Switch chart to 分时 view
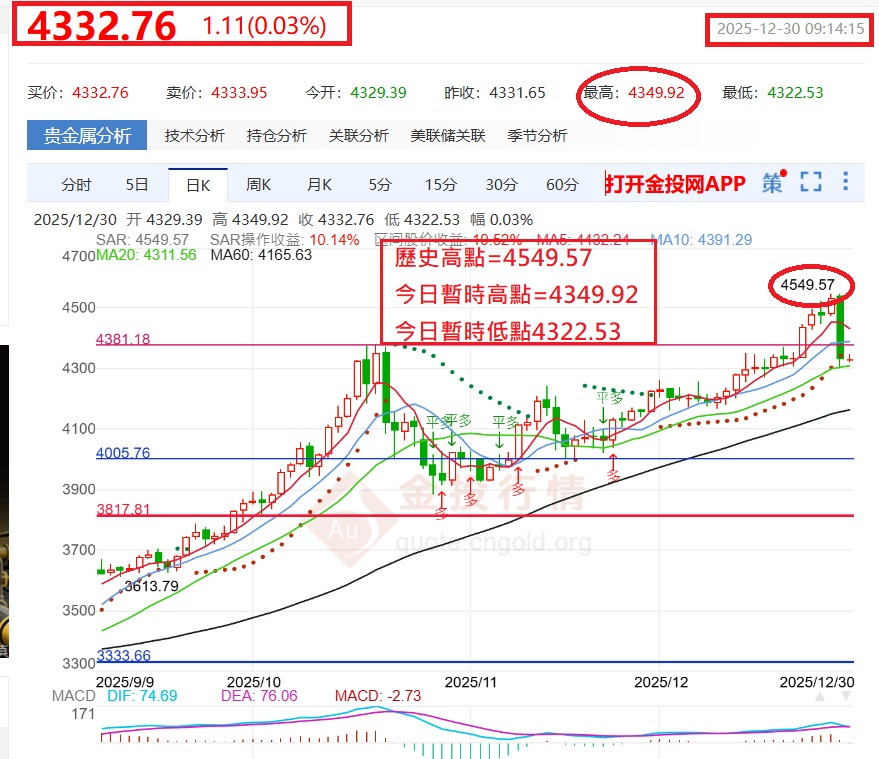This screenshot has width=879, height=759. [76, 184]
